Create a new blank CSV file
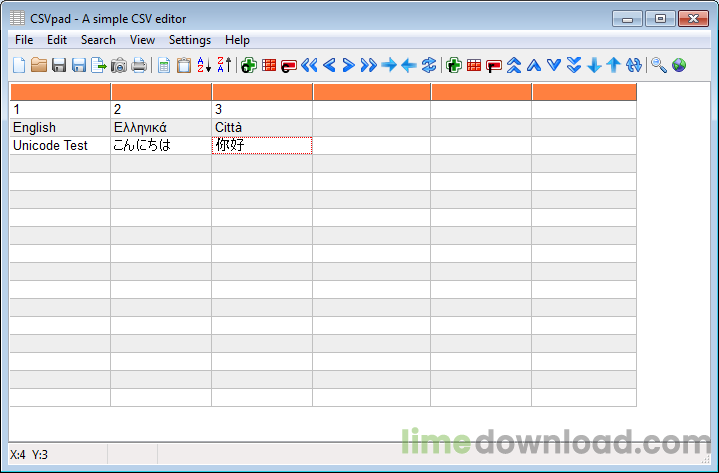The width and height of the screenshot is (719, 473). tap(19, 66)
